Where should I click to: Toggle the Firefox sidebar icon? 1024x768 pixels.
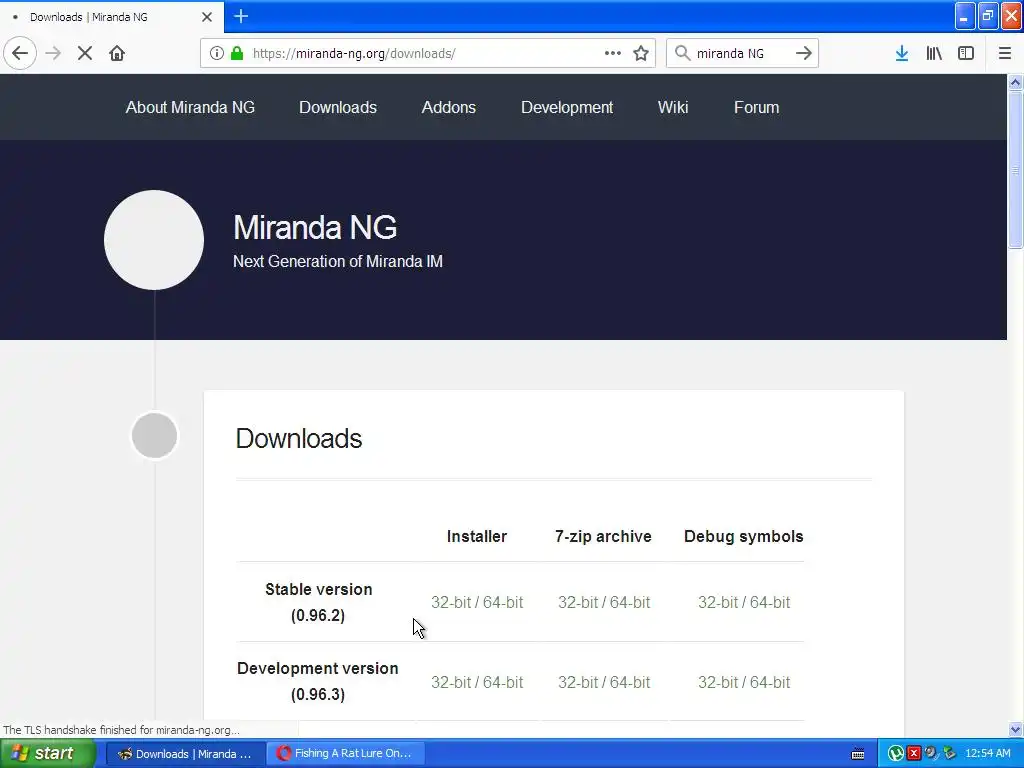[x=966, y=53]
